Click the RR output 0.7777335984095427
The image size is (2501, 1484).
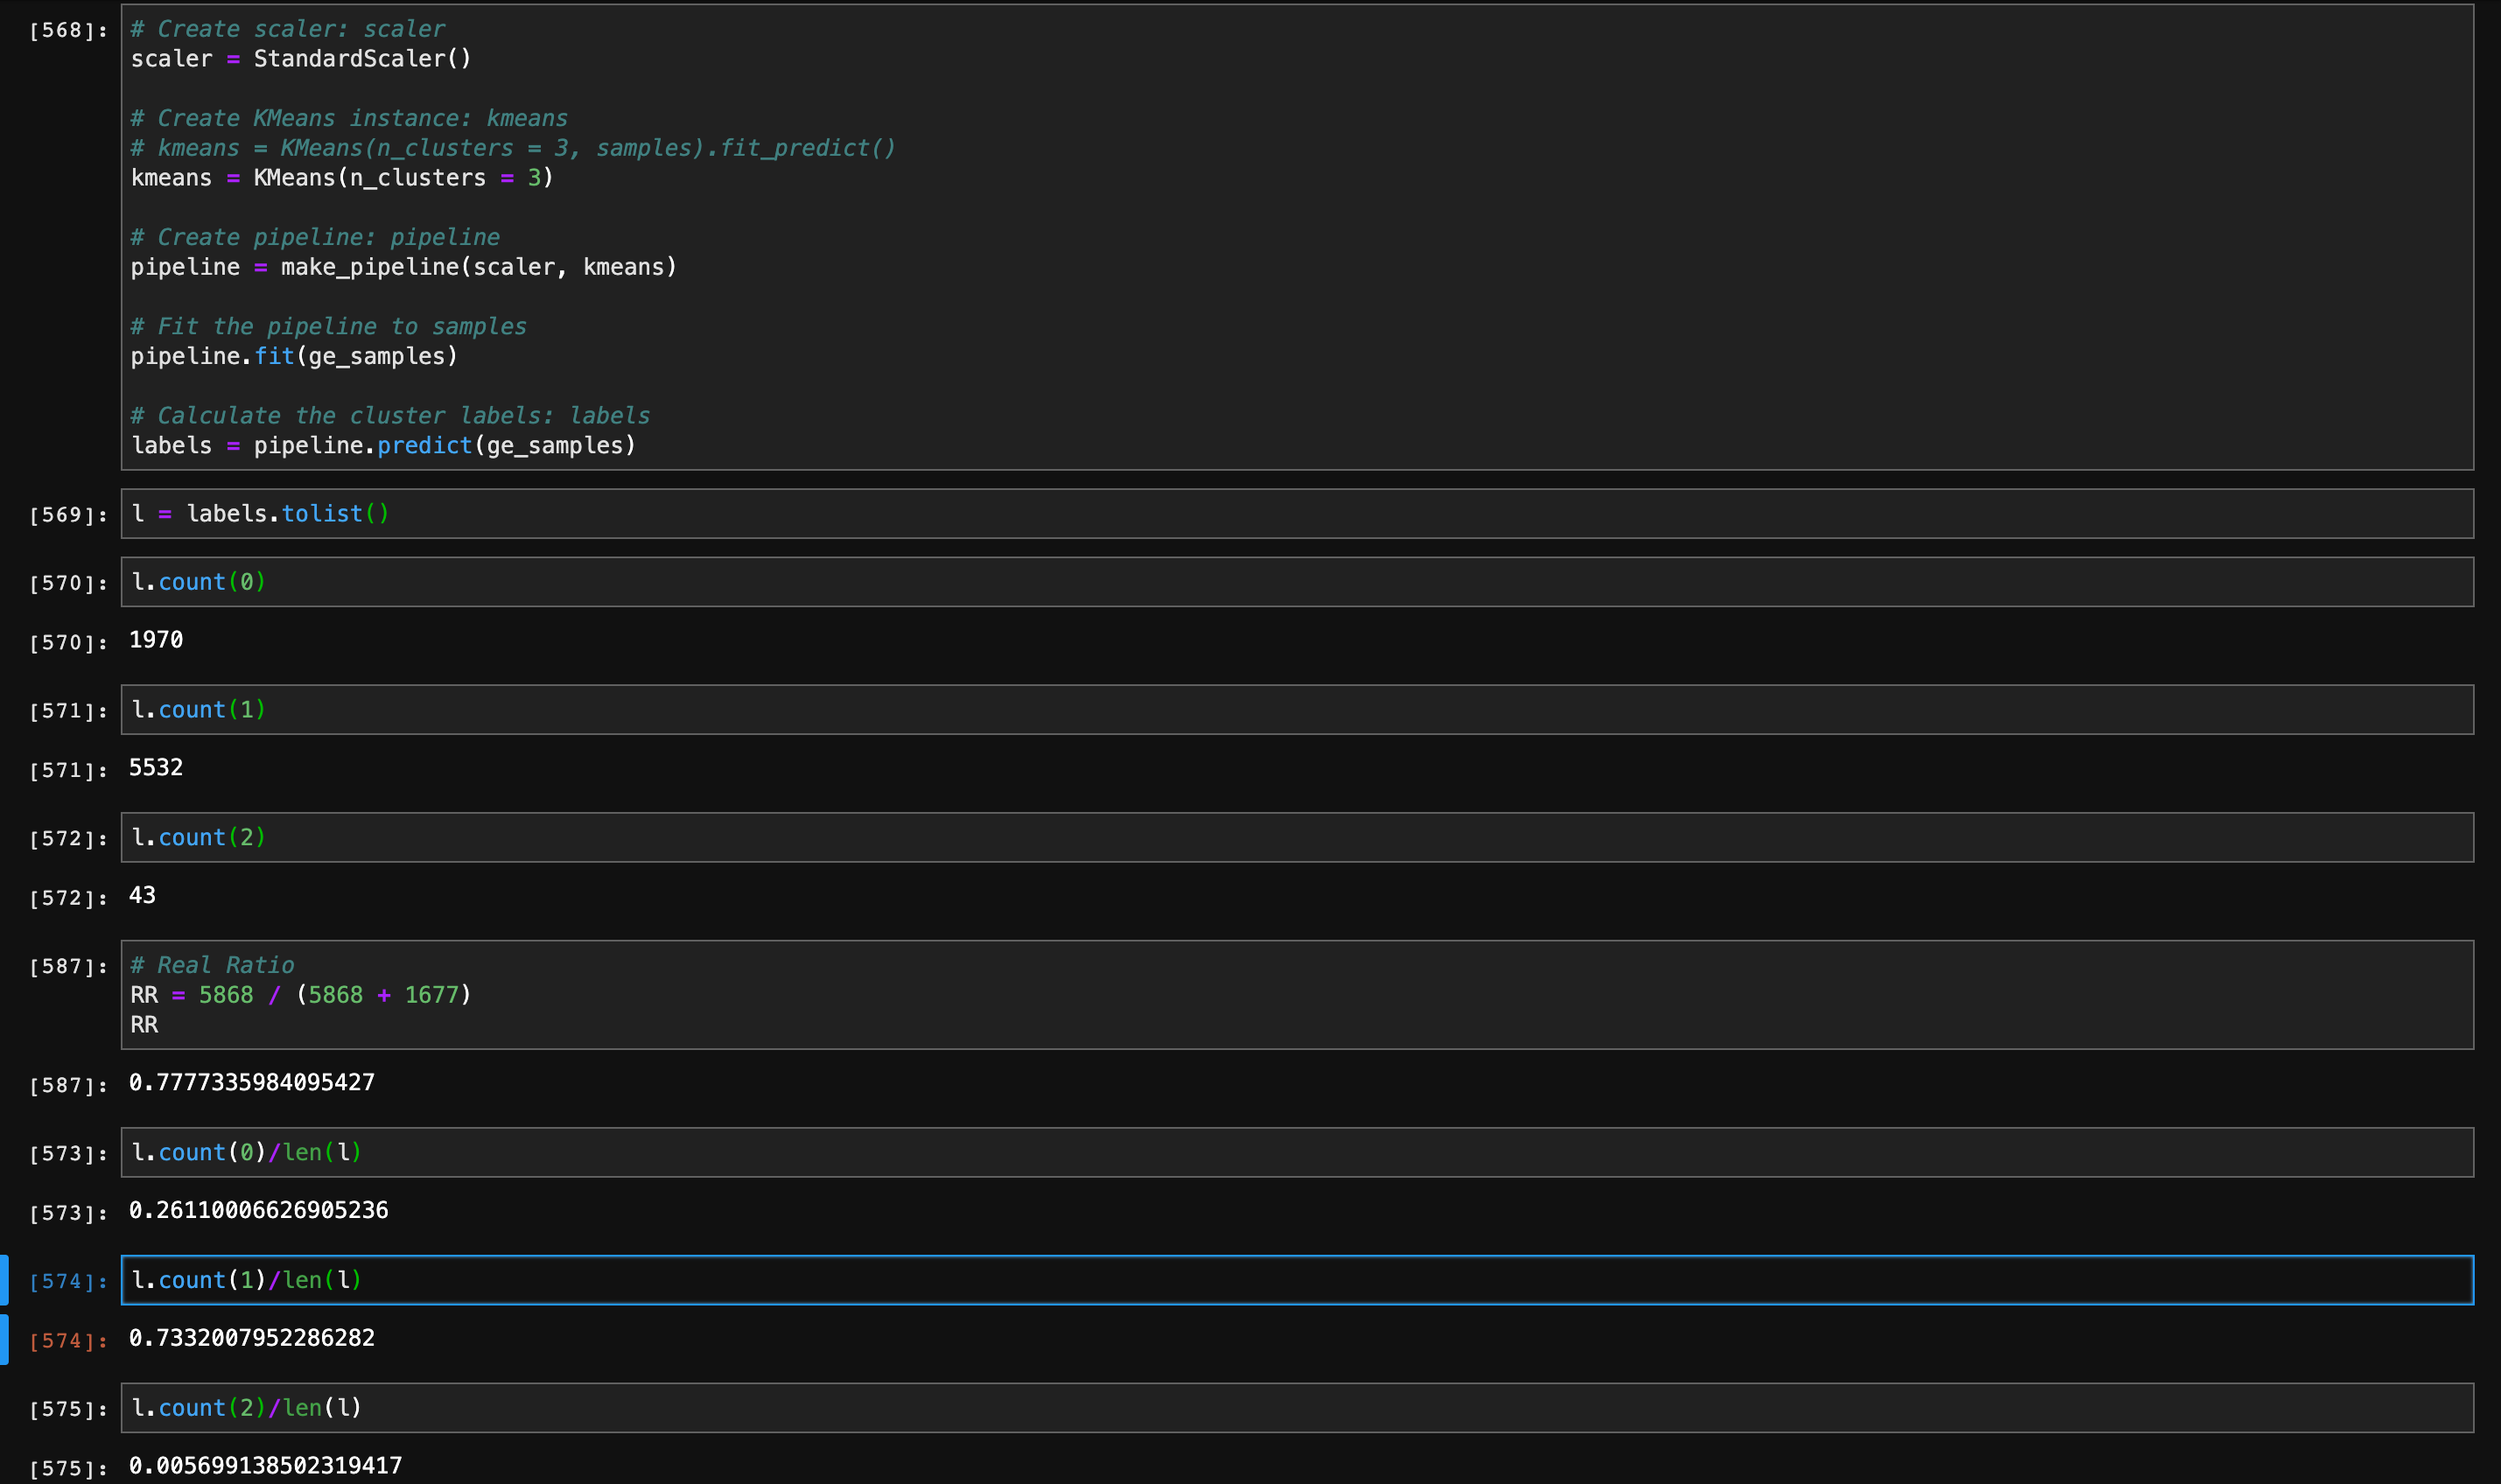pos(252,1083)
